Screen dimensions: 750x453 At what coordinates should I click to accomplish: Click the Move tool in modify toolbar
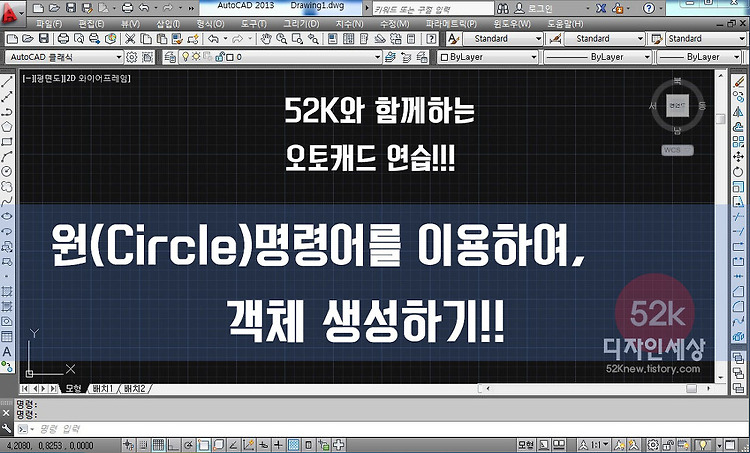pyautogui.click(x=739, y=156)
